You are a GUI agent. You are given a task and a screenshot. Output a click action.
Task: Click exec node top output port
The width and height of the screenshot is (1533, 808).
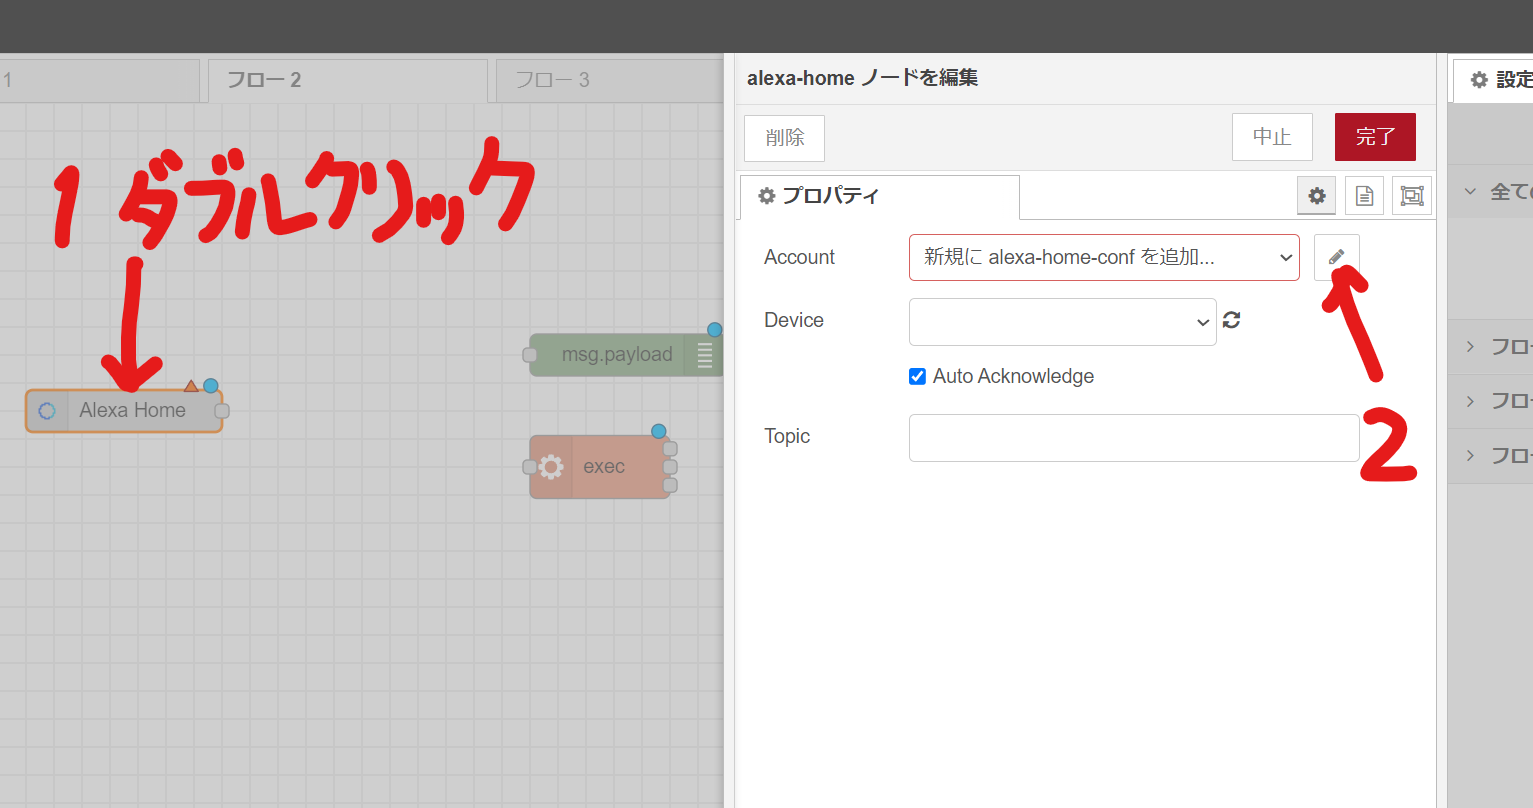670,449
